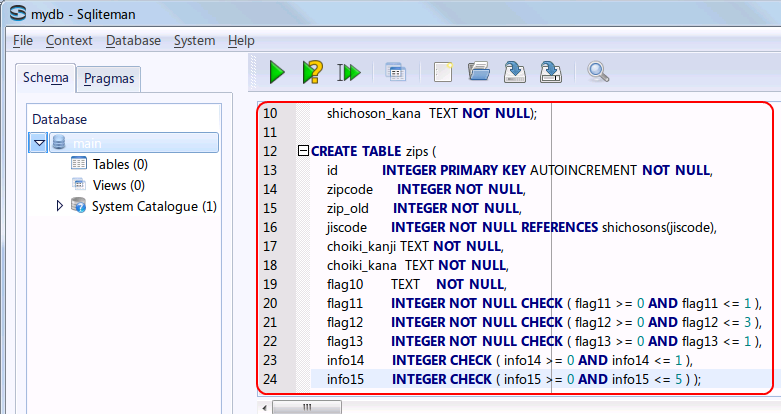Screen dimensions: 781x414
Task: Click the create view toolbar icon
Action: (396, 72)
